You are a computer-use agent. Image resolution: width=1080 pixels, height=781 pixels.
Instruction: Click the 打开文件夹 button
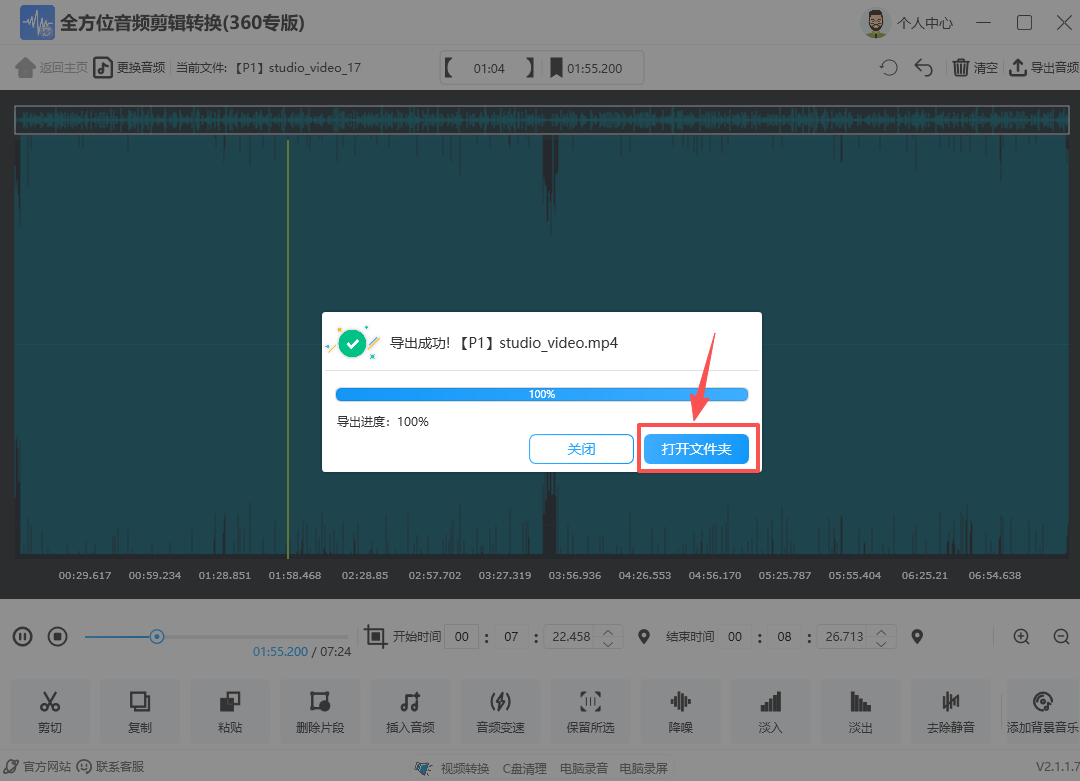pos(696,449)
